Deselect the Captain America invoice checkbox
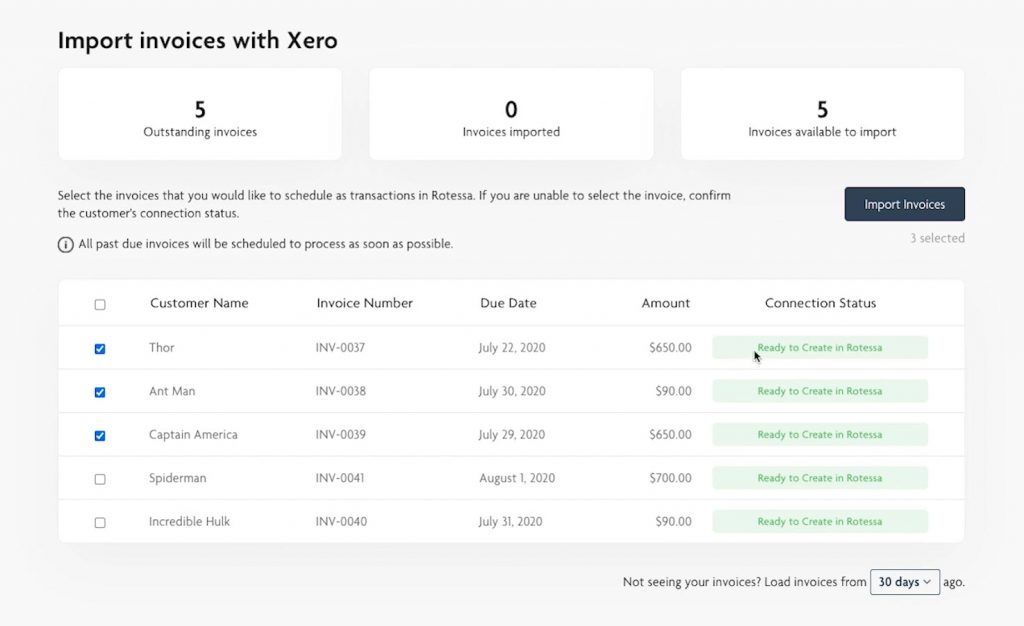Image resolution: width=1024 pixels, height=626 pixels. tap(100, 435)
